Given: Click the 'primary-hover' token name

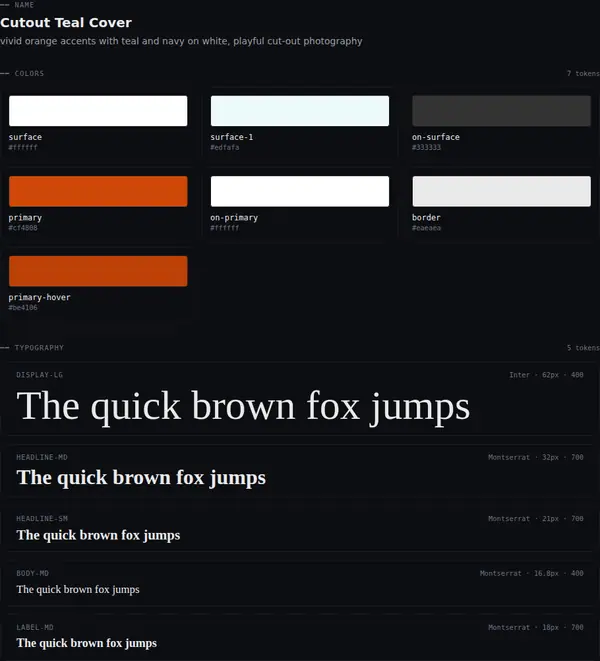Looking at the screenshot, I should tap(40, 297).
